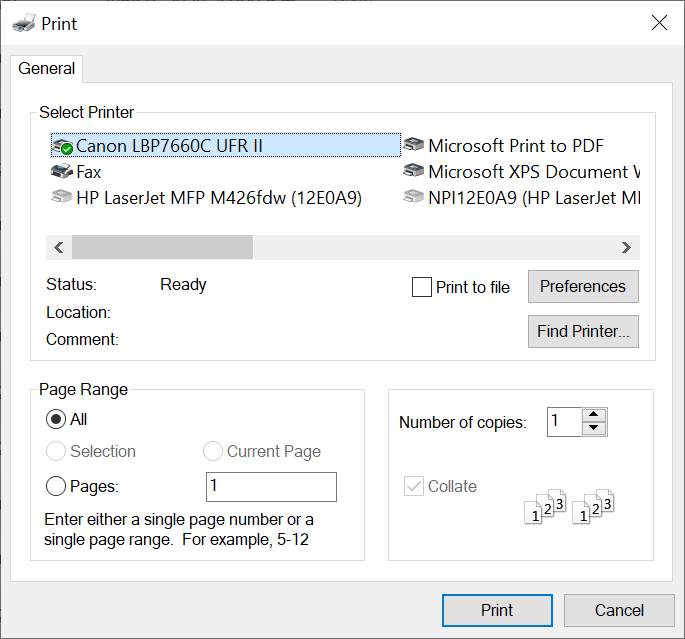
Task: Choose the Fax printer icon
Action: (62, 172)
